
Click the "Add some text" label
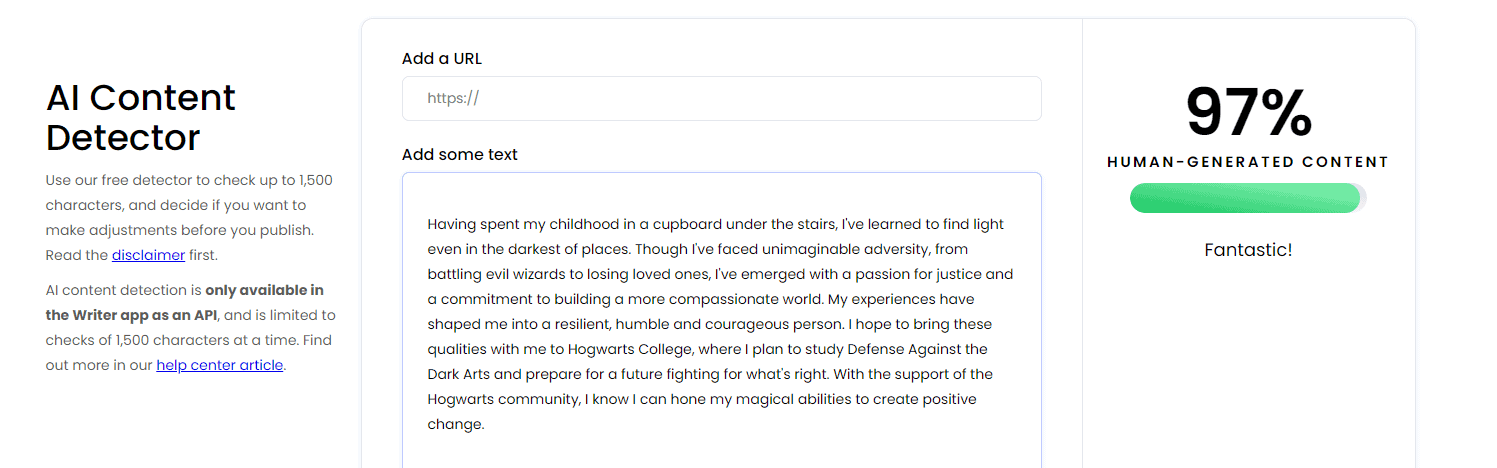pyautogui.click(x=460, y=155)
